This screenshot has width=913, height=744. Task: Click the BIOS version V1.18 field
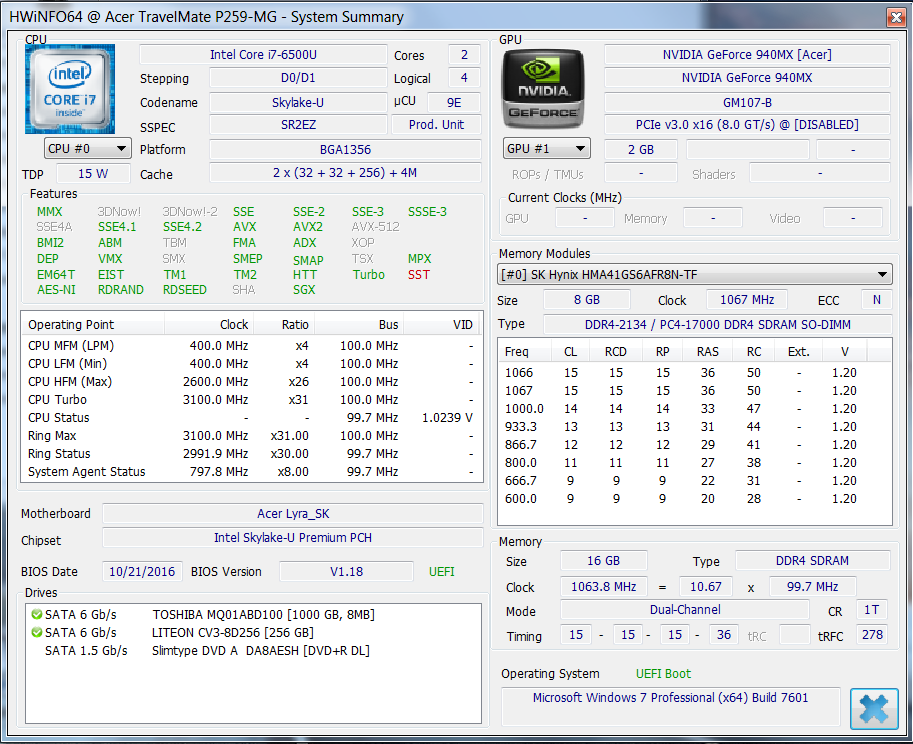[346, 572]
